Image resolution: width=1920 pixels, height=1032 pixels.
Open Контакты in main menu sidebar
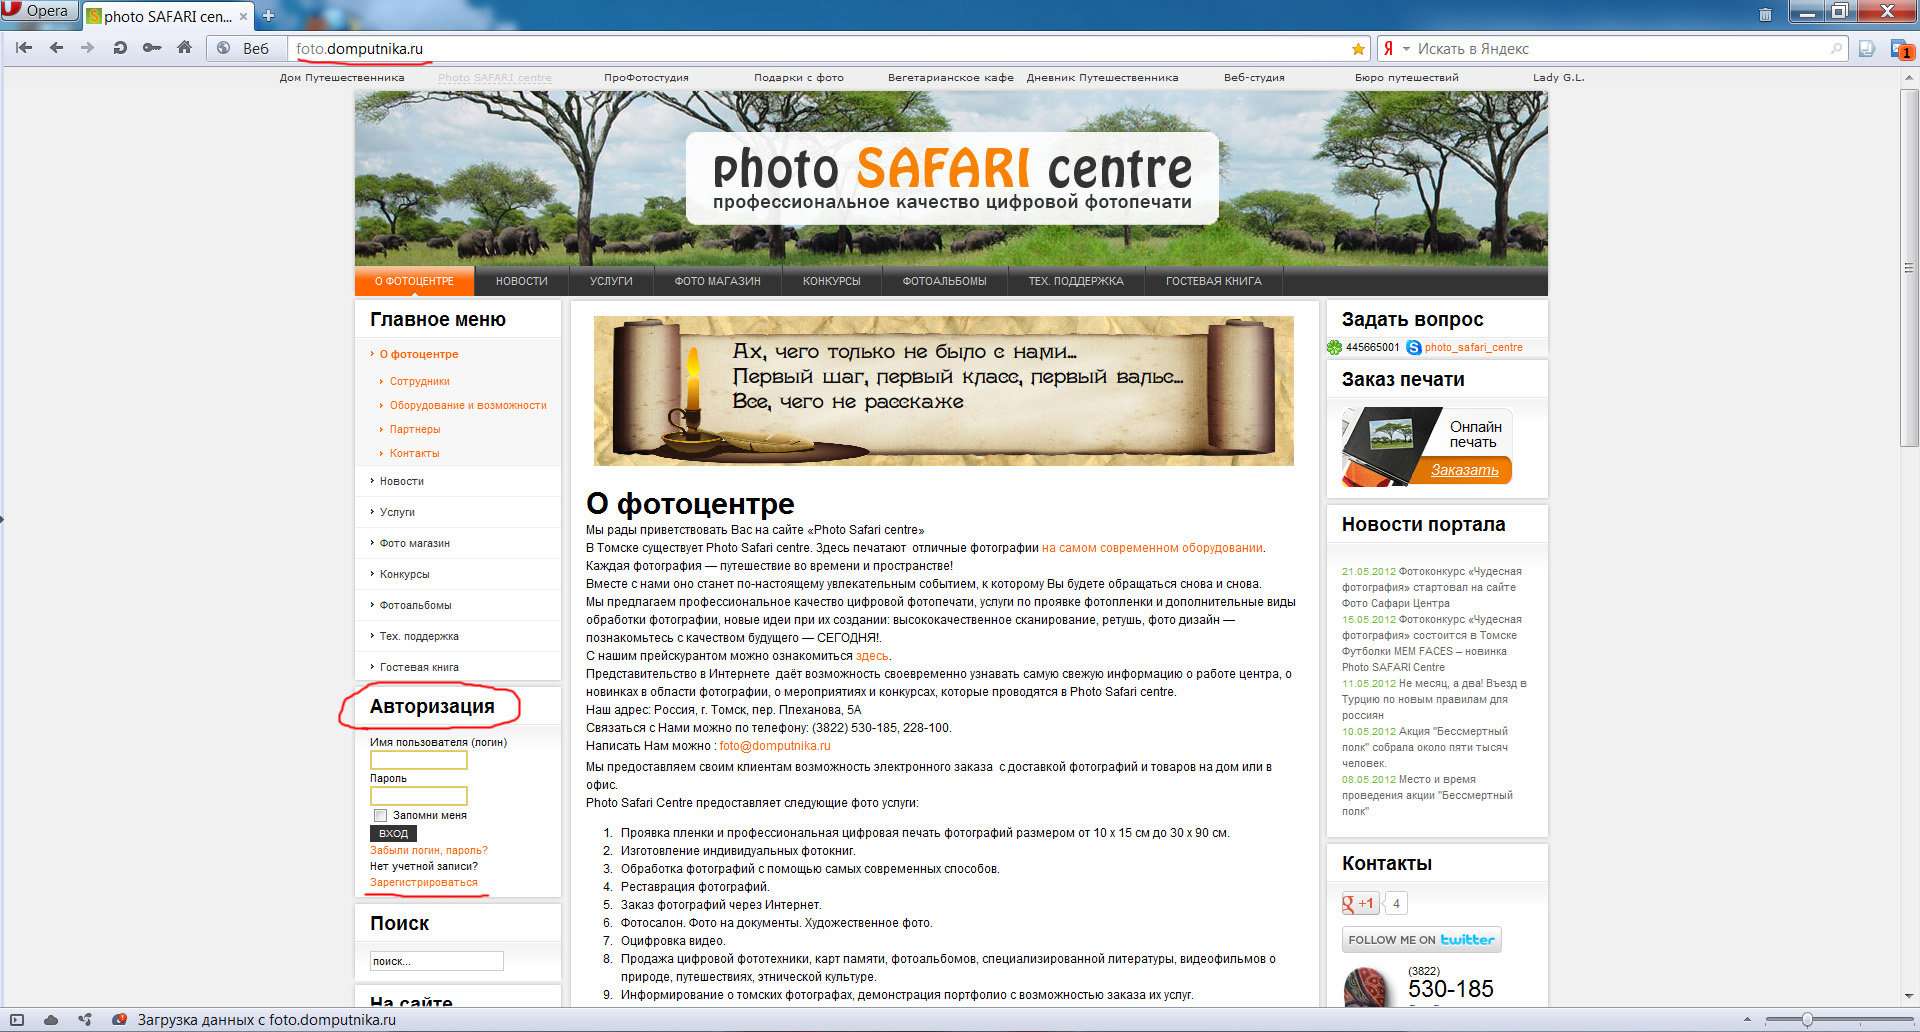click(x=414, y=453)
